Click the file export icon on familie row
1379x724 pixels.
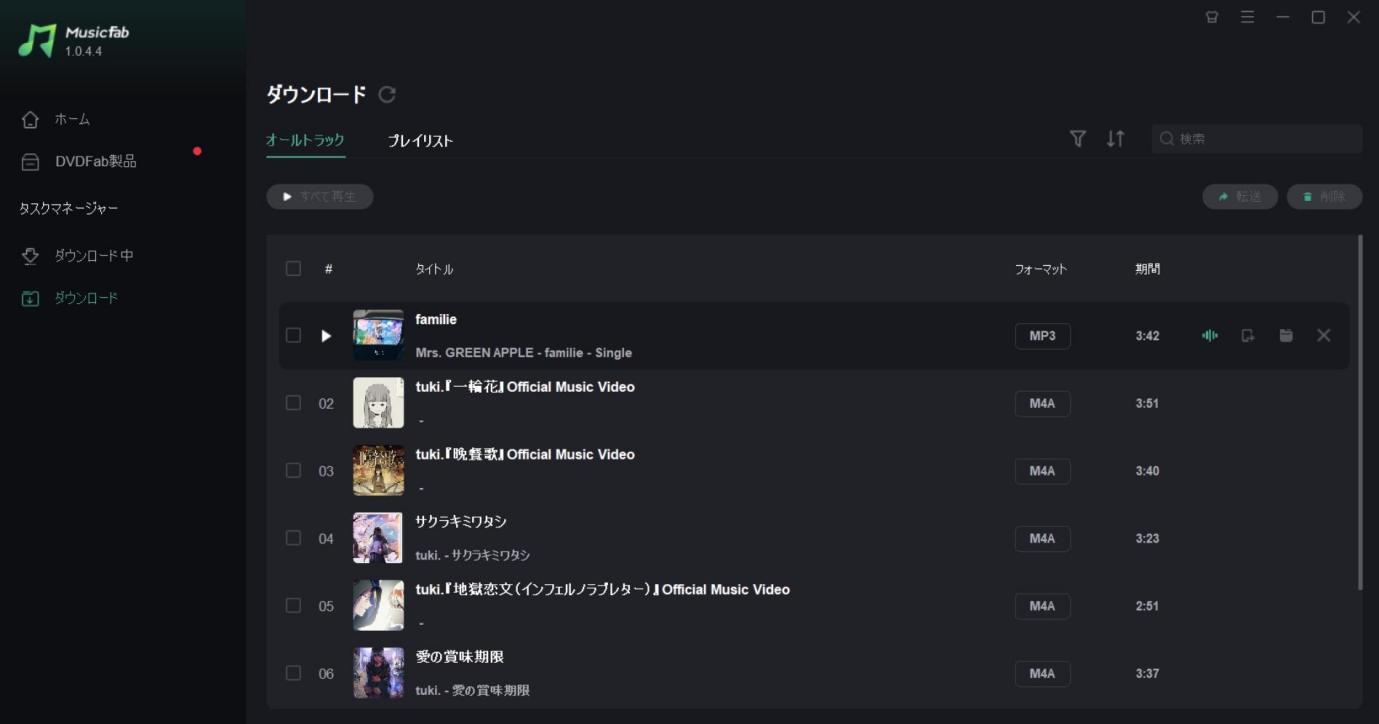click(1248, 336)
